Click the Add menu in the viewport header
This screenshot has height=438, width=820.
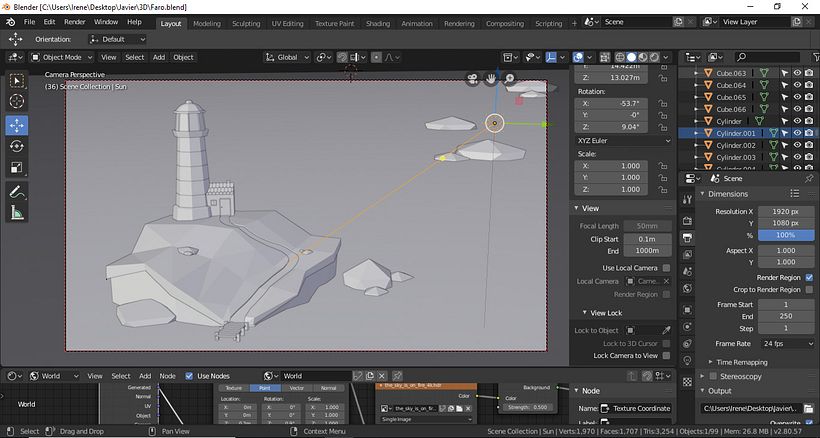click(x=158, y=57)
